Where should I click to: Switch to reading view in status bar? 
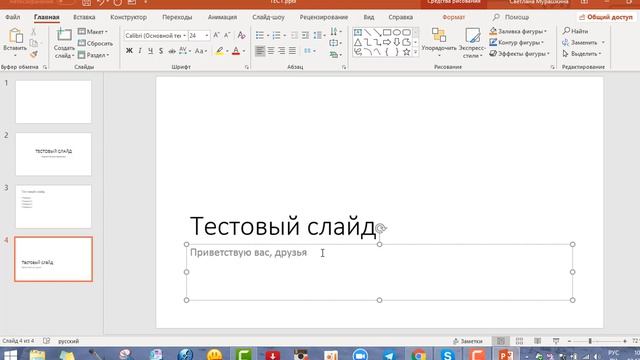pos(538,341)
